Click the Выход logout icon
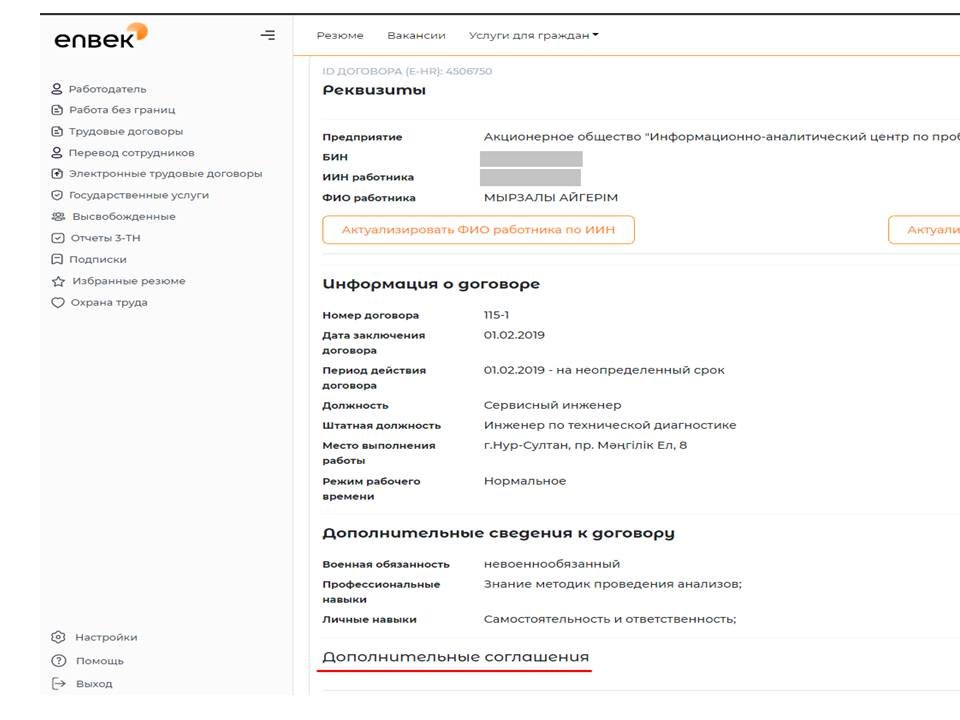The width and height of the screenshot is (960, 720). [58, 684]
